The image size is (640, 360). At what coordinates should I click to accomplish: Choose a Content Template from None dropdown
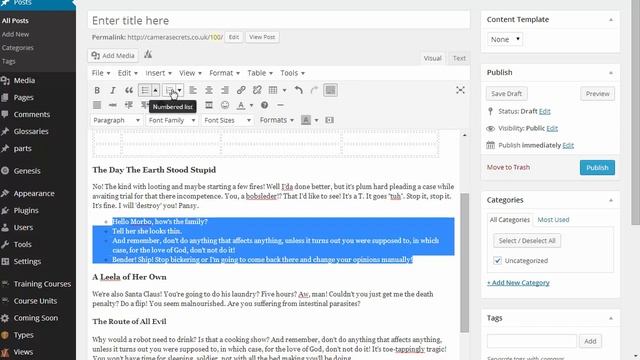pyautogui.click(x=505, y=40)
